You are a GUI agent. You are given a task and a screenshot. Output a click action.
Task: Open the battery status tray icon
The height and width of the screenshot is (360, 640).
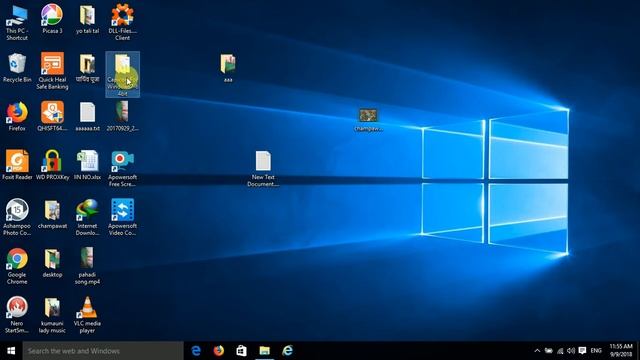click(x=549, y=351)
